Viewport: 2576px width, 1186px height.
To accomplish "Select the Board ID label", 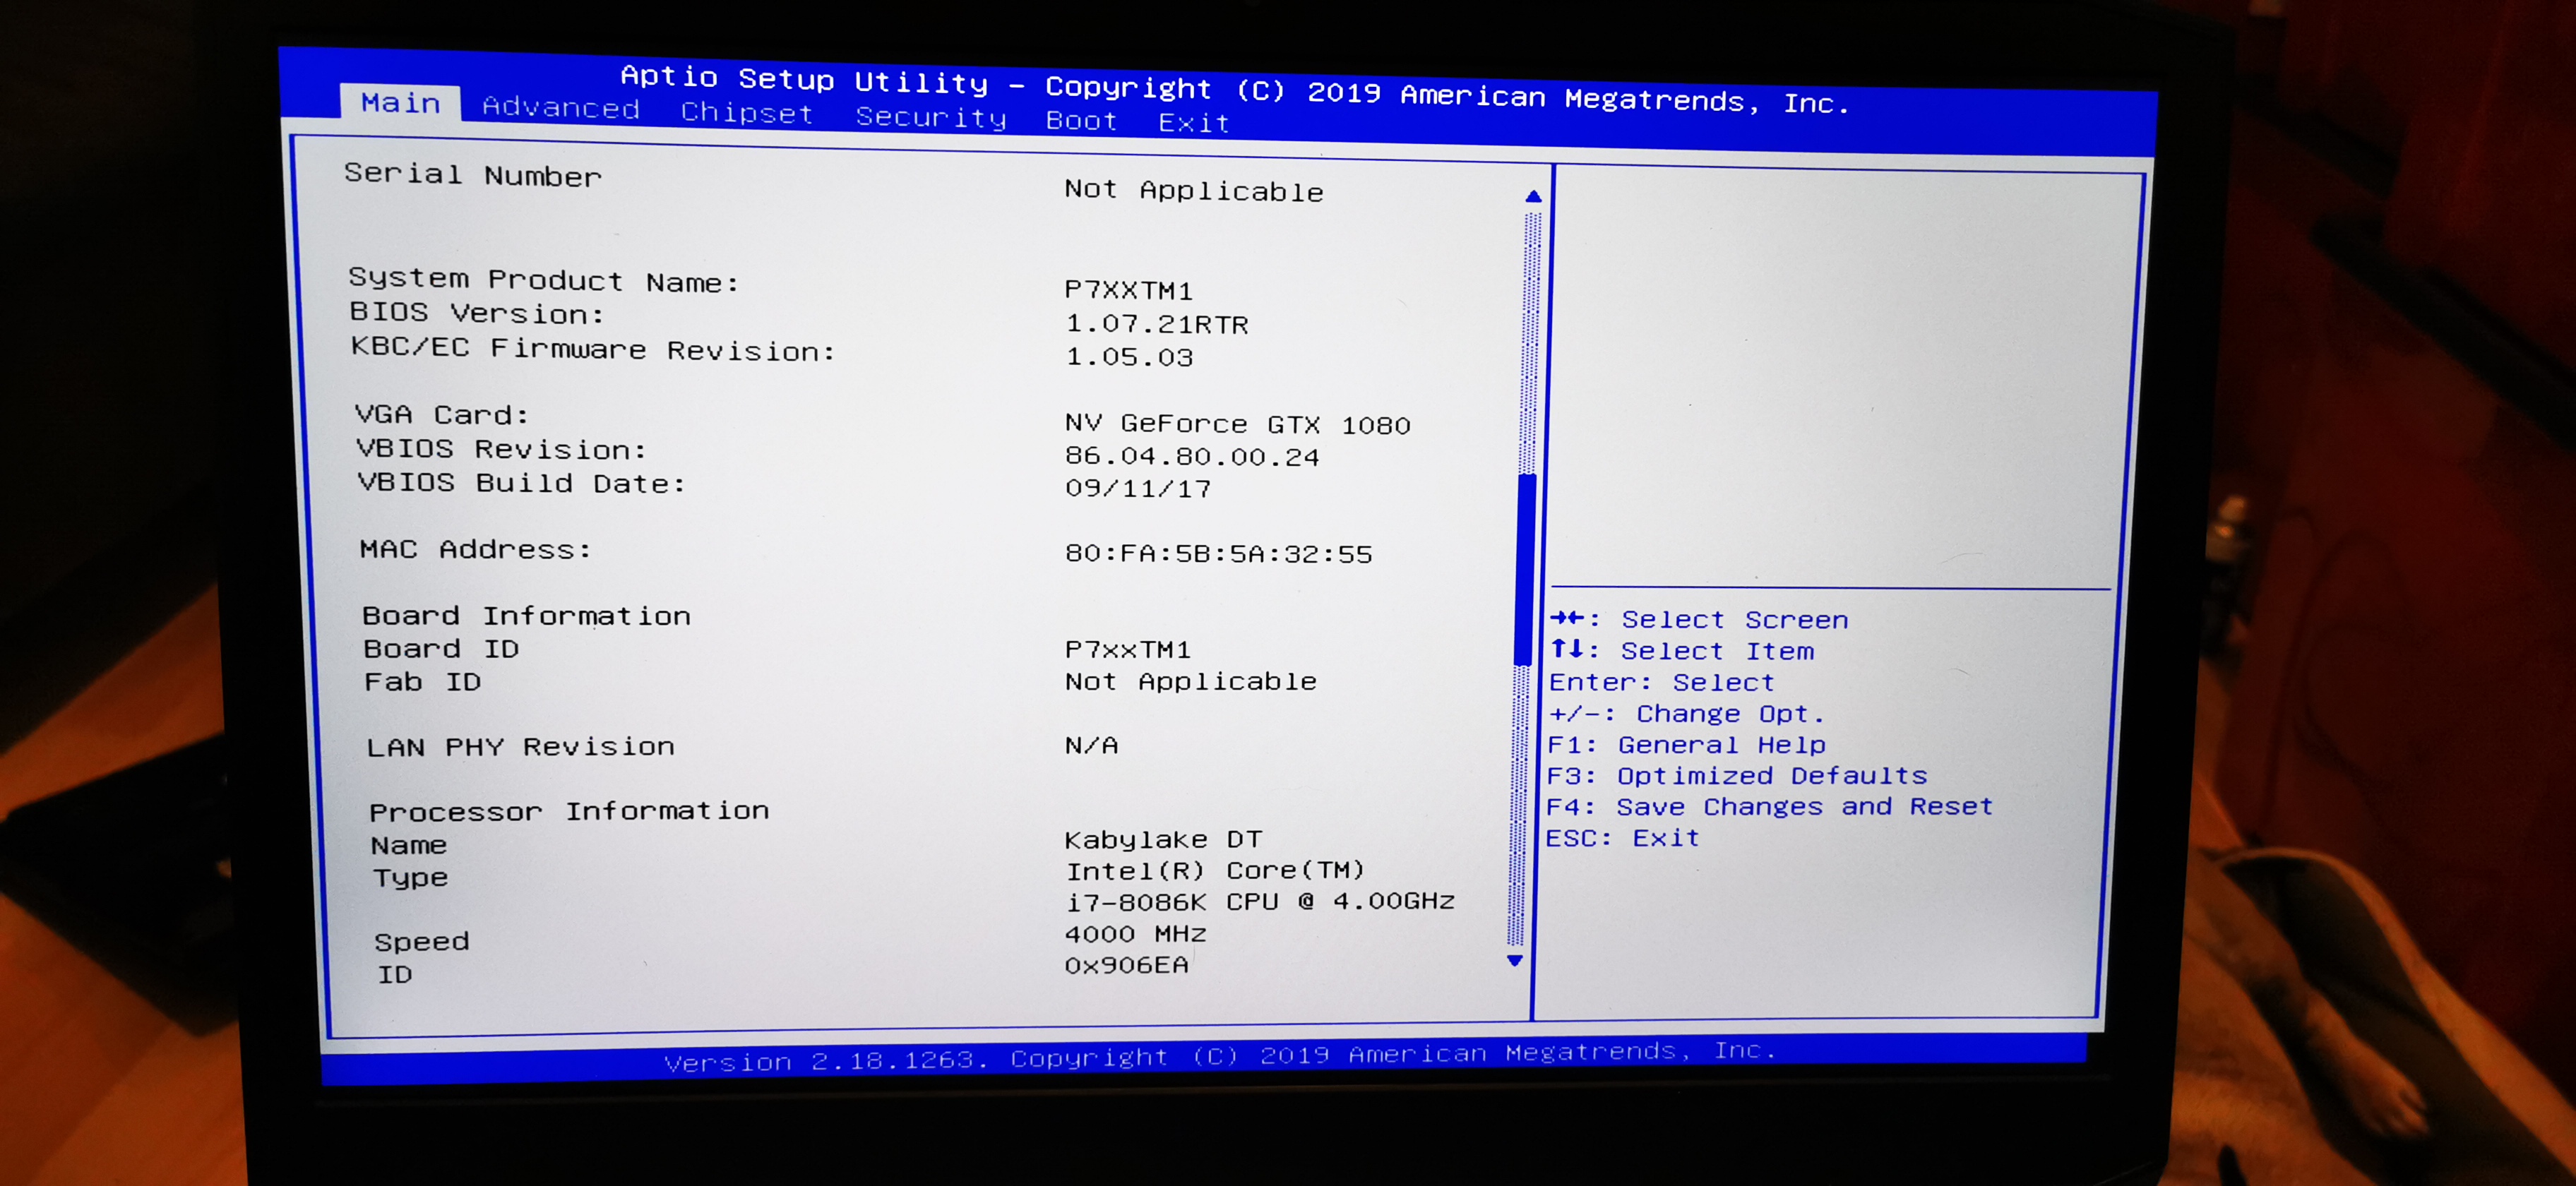I will point(441,649).
